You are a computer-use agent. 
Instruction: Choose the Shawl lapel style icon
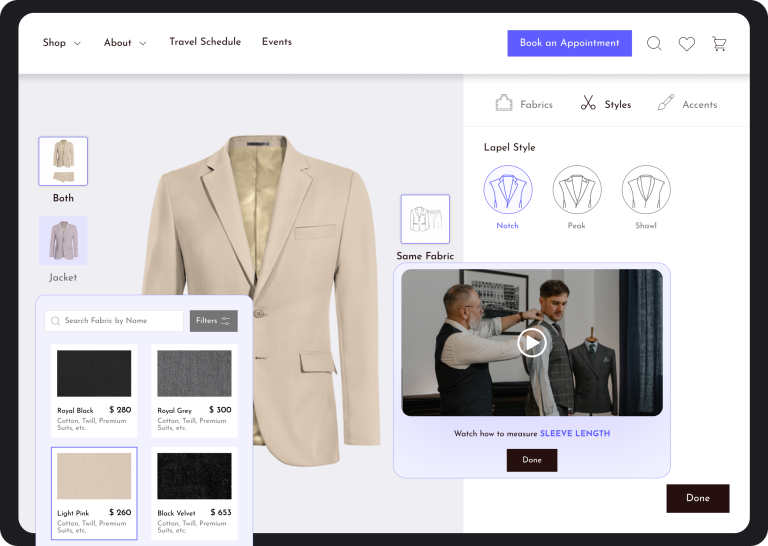pos(646,190)
